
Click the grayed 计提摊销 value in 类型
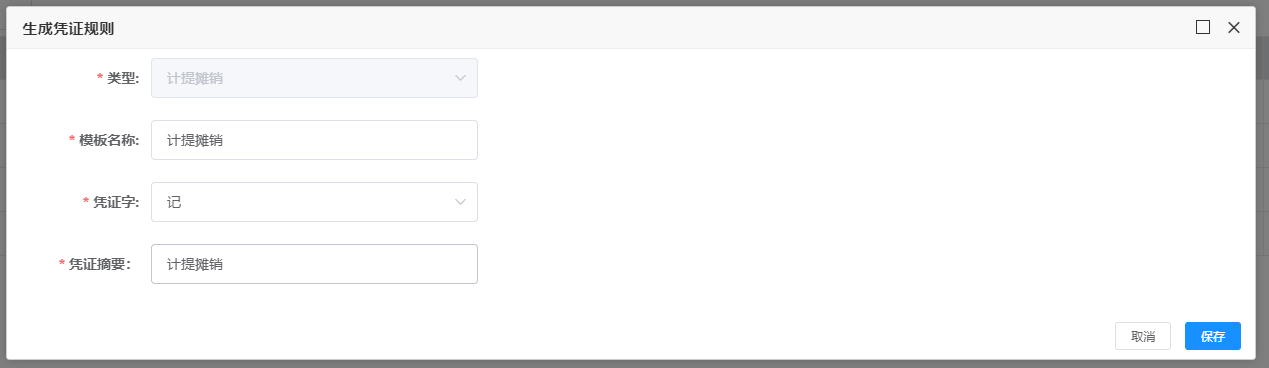pos(195,78)
